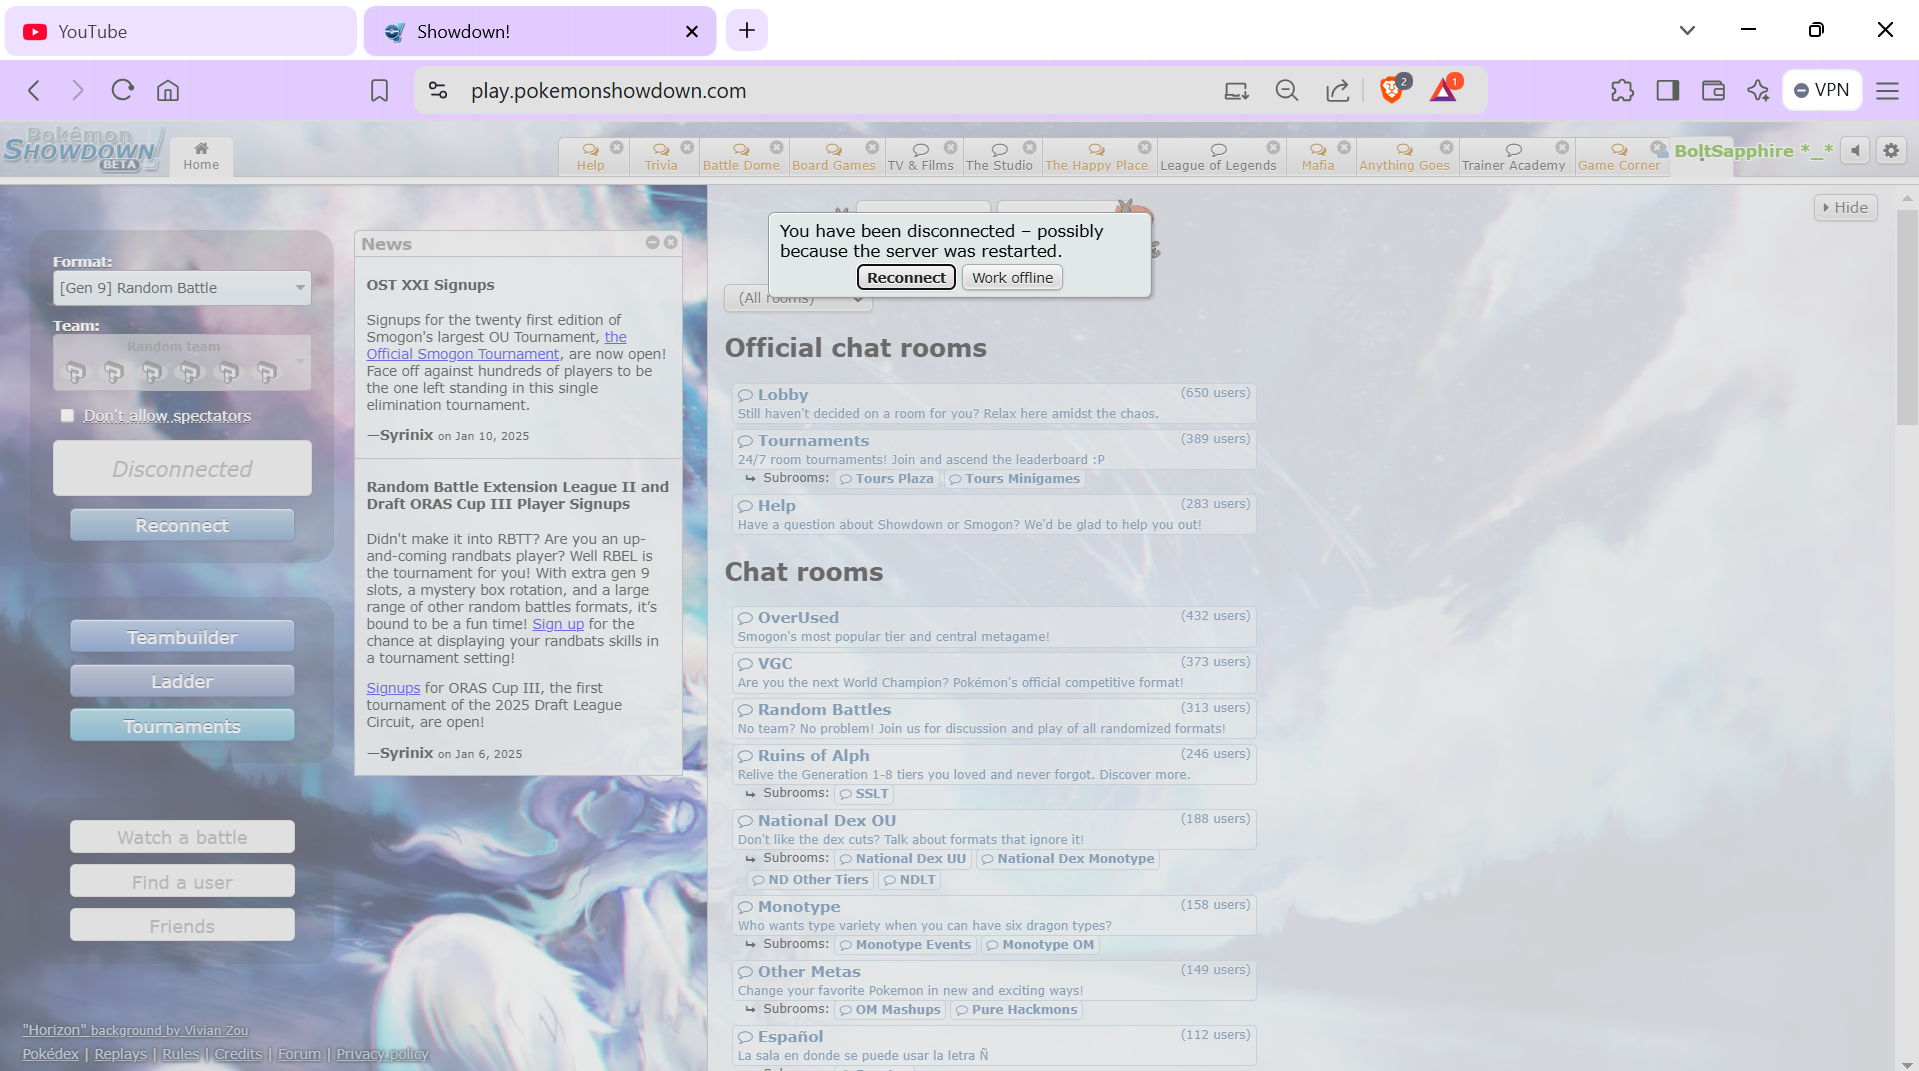1919x1071 pixels.
Task: Open the National Dex Monotype subroom
Action: coord(1067,859)
